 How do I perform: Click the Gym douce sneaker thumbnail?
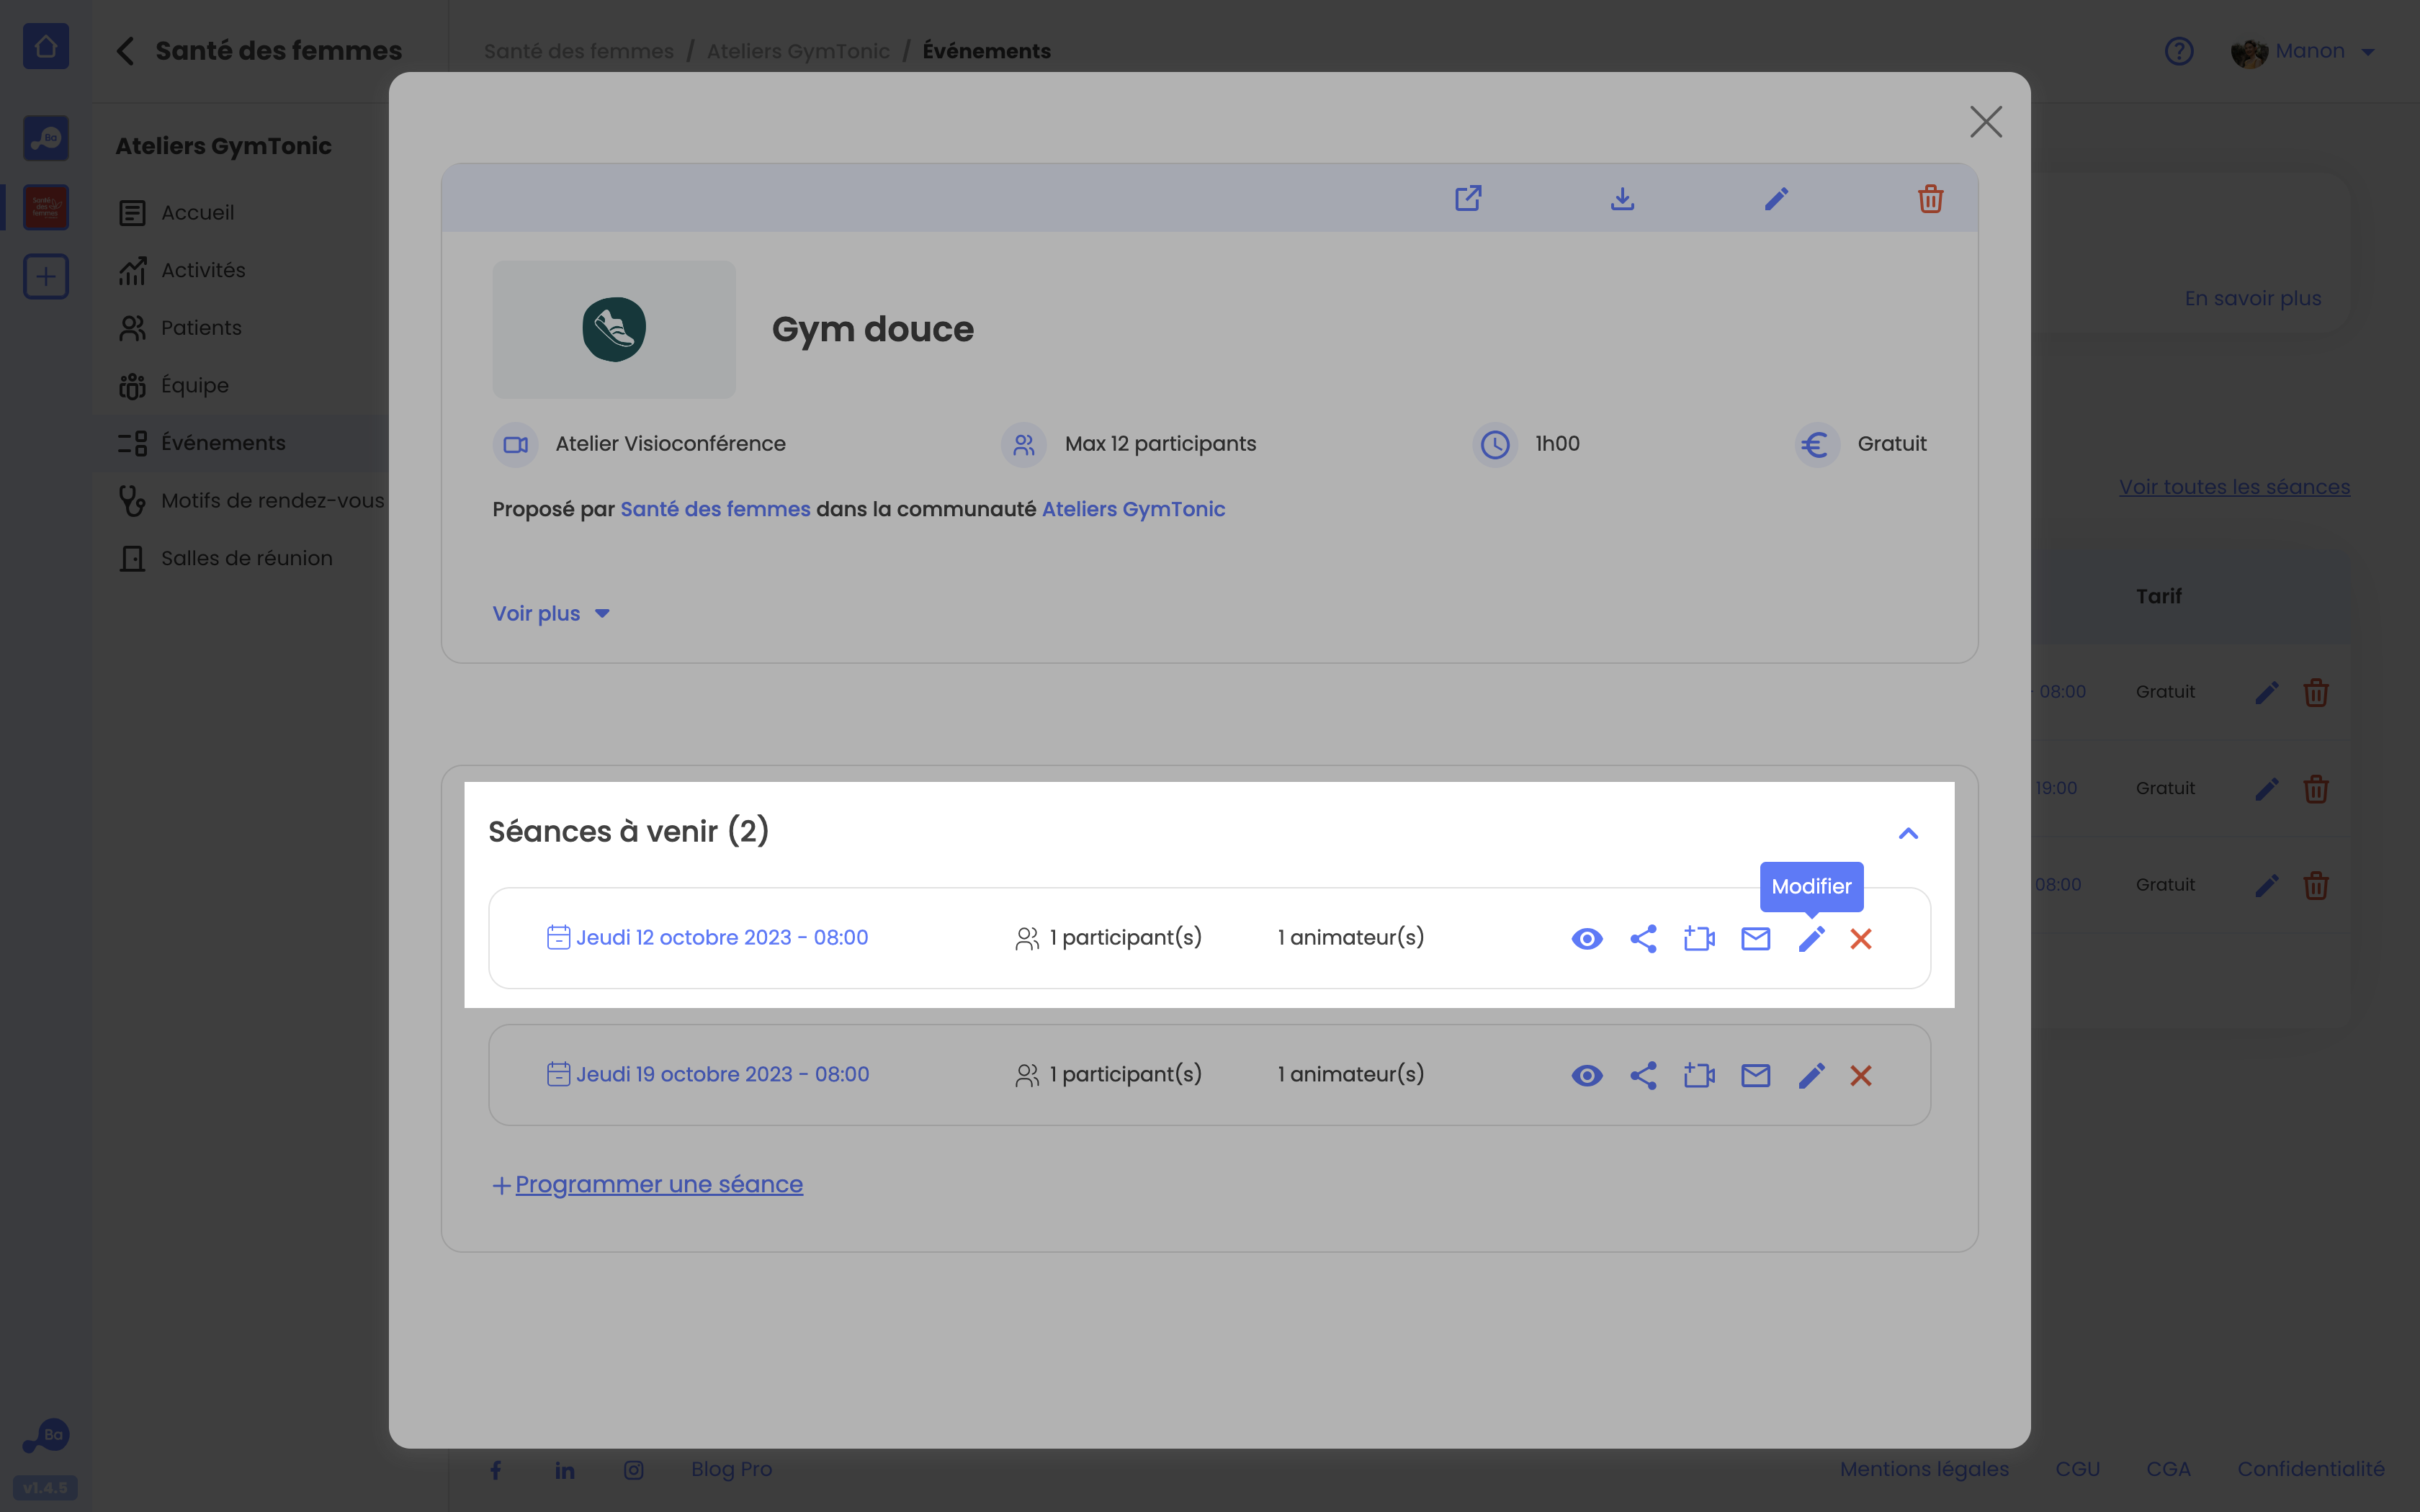pos(614,329)
